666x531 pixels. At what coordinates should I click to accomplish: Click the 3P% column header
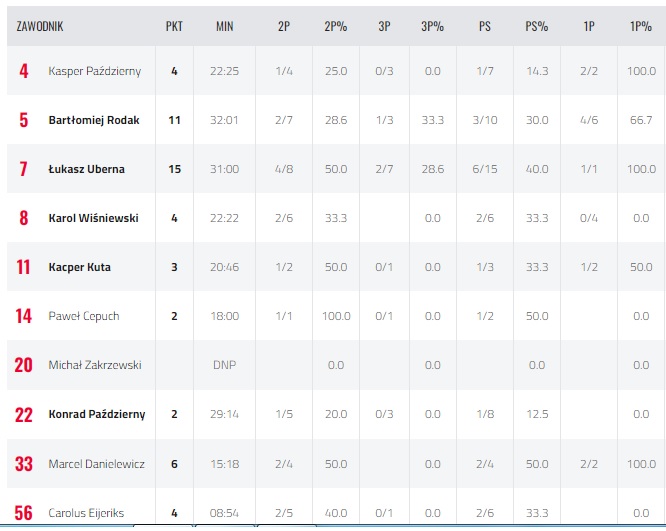pyautogui.click(x=432, y=26)
